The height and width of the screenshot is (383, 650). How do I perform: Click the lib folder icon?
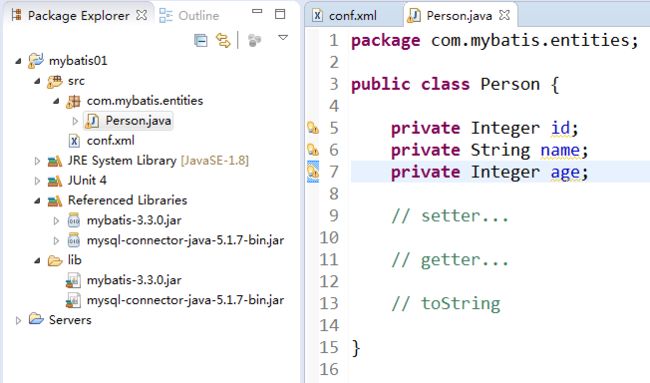click(x=55, y=260)
